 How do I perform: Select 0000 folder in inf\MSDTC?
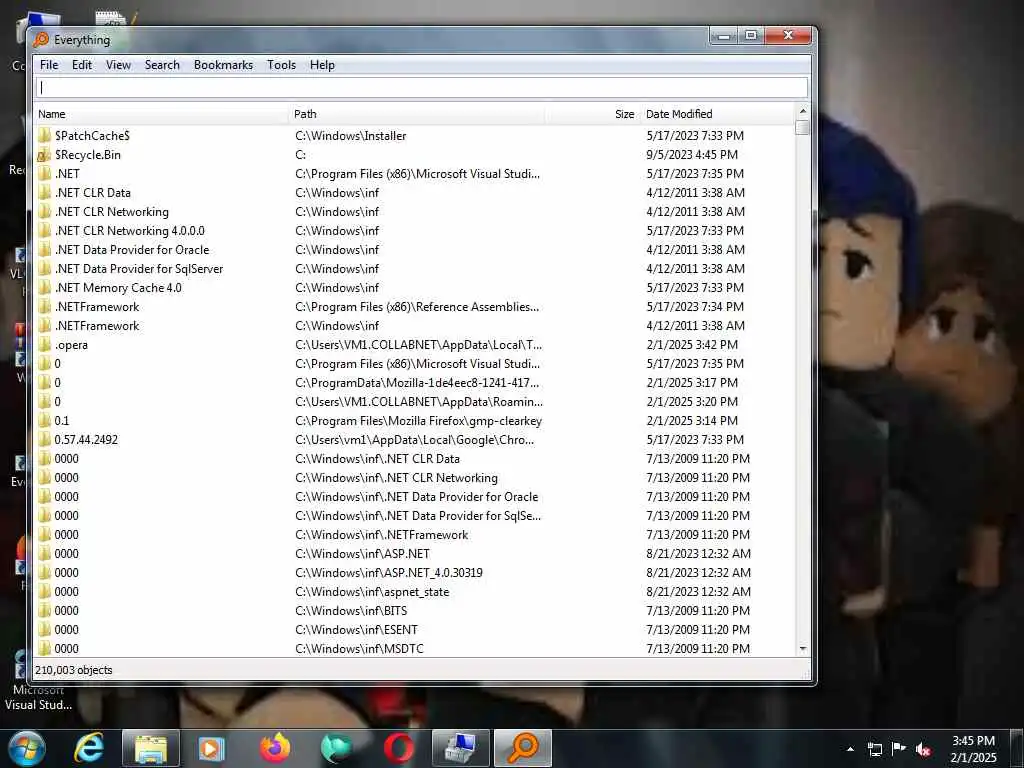pyautogui.click(x=415, y=648)
